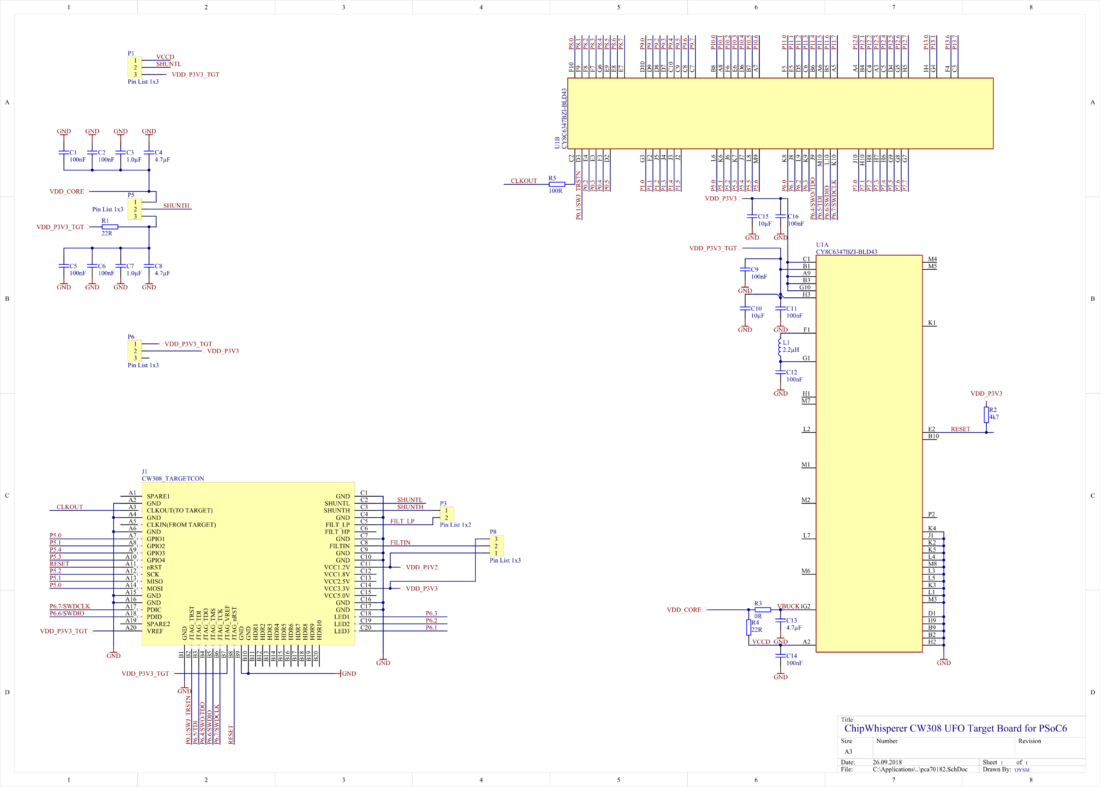Image resolution: width=1100 pixels, height=787 pixels.
Task: Select capacitor C10 10µF
Action: (x=745, y=311)
